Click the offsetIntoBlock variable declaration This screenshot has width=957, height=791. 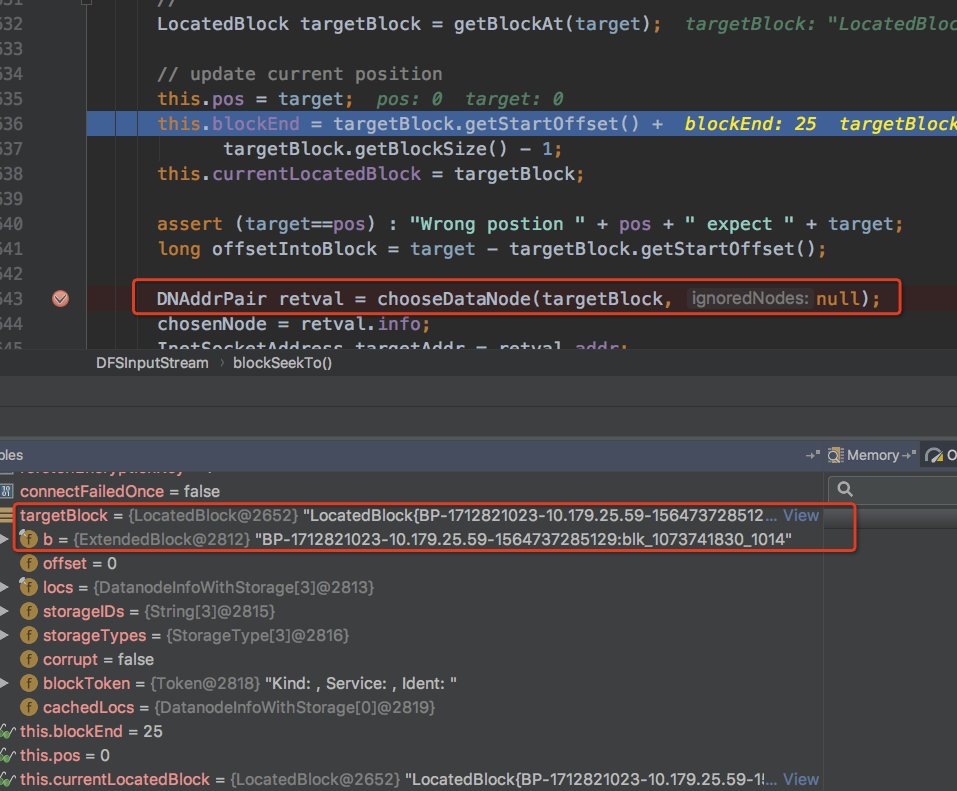294,249
